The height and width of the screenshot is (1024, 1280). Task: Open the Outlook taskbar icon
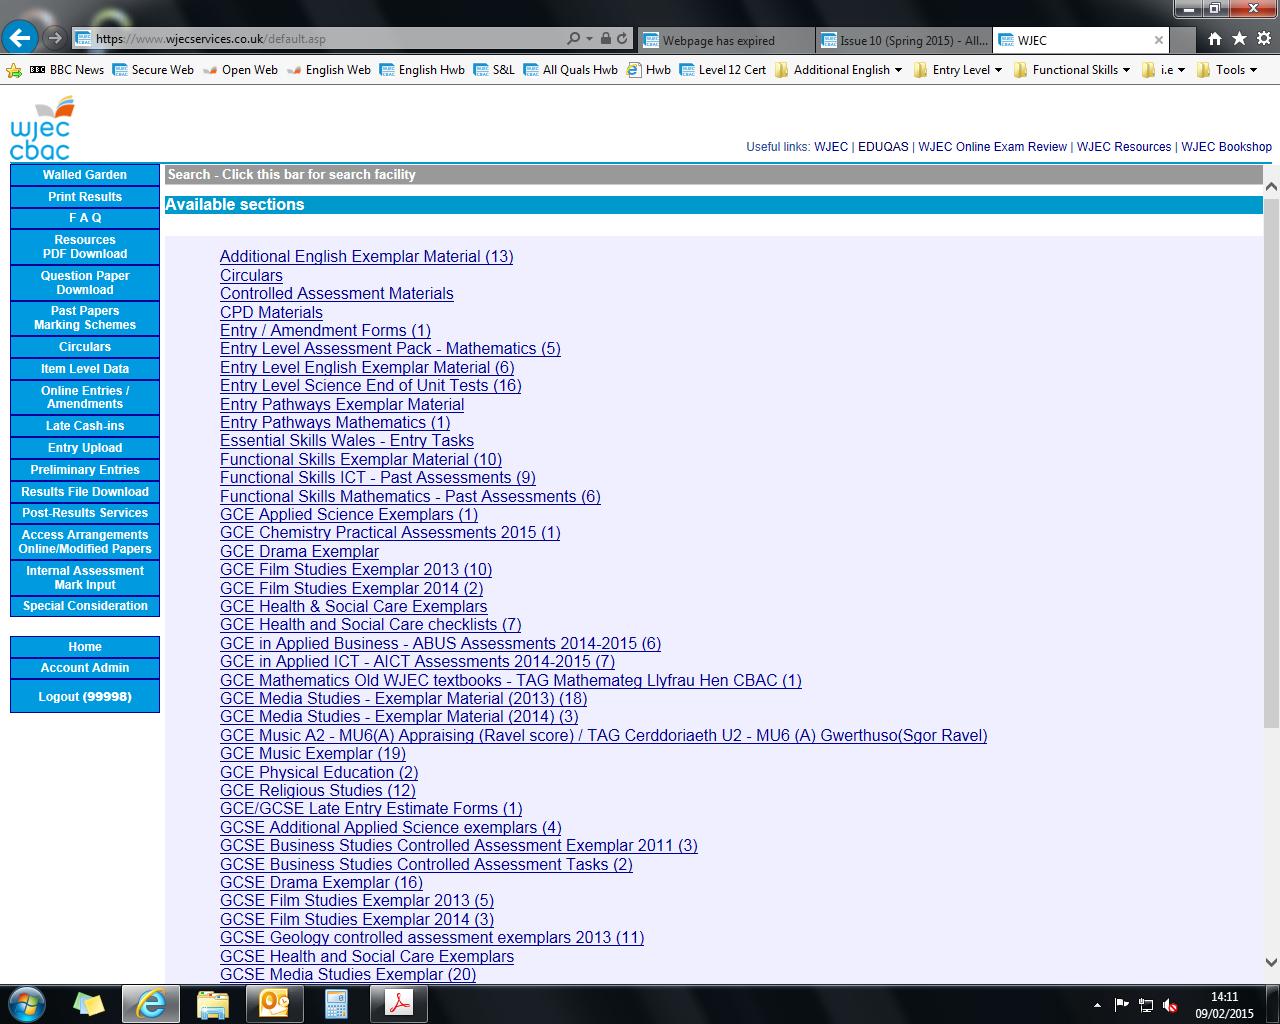[274, 1003]
